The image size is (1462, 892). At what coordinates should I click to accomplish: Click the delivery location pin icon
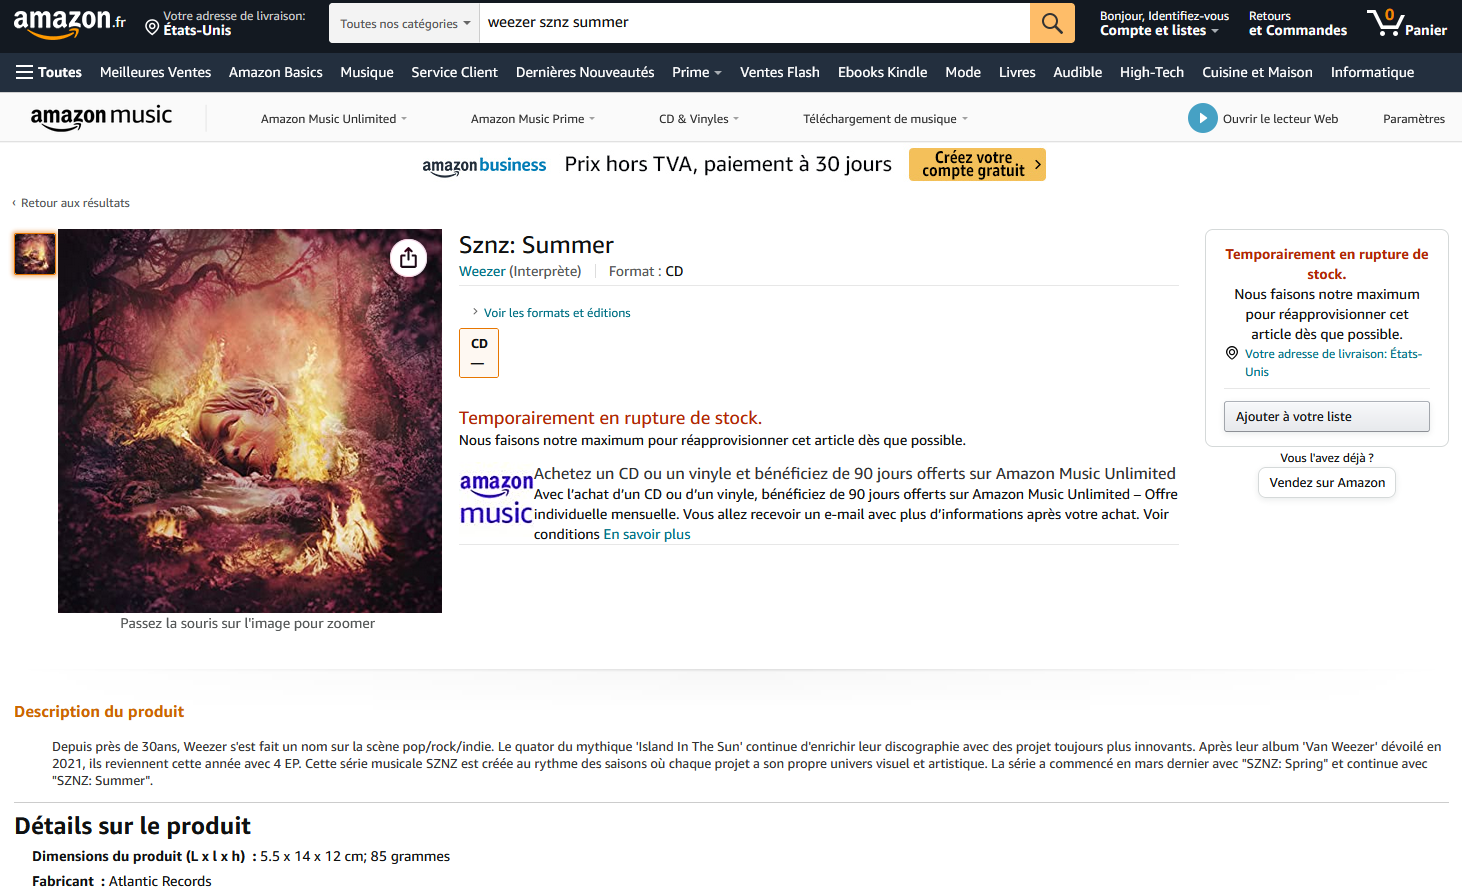[x=152, y=28]
